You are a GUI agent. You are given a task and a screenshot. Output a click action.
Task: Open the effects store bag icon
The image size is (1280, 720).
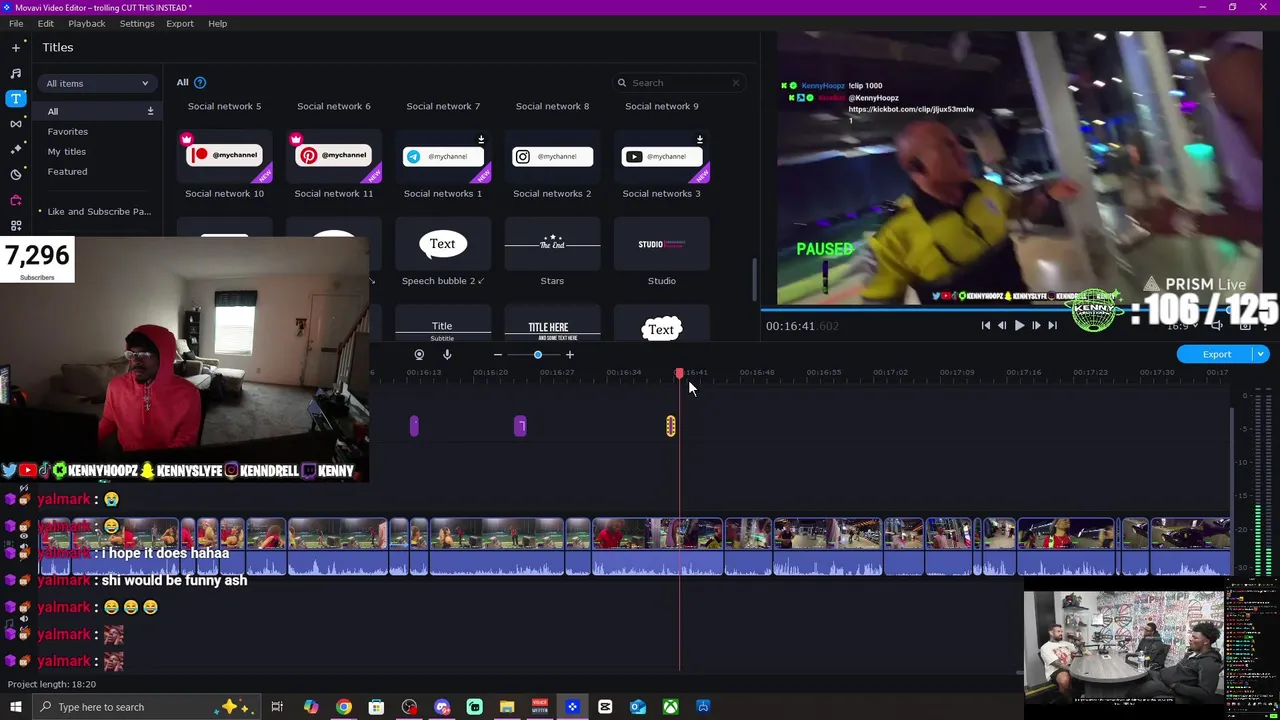coord(16,200)
